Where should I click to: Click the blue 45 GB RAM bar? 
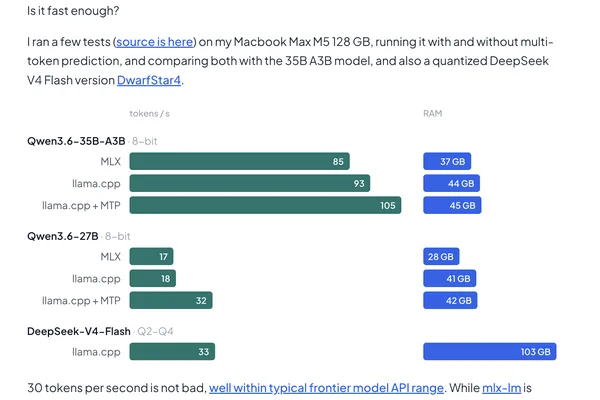click(452, 205)
